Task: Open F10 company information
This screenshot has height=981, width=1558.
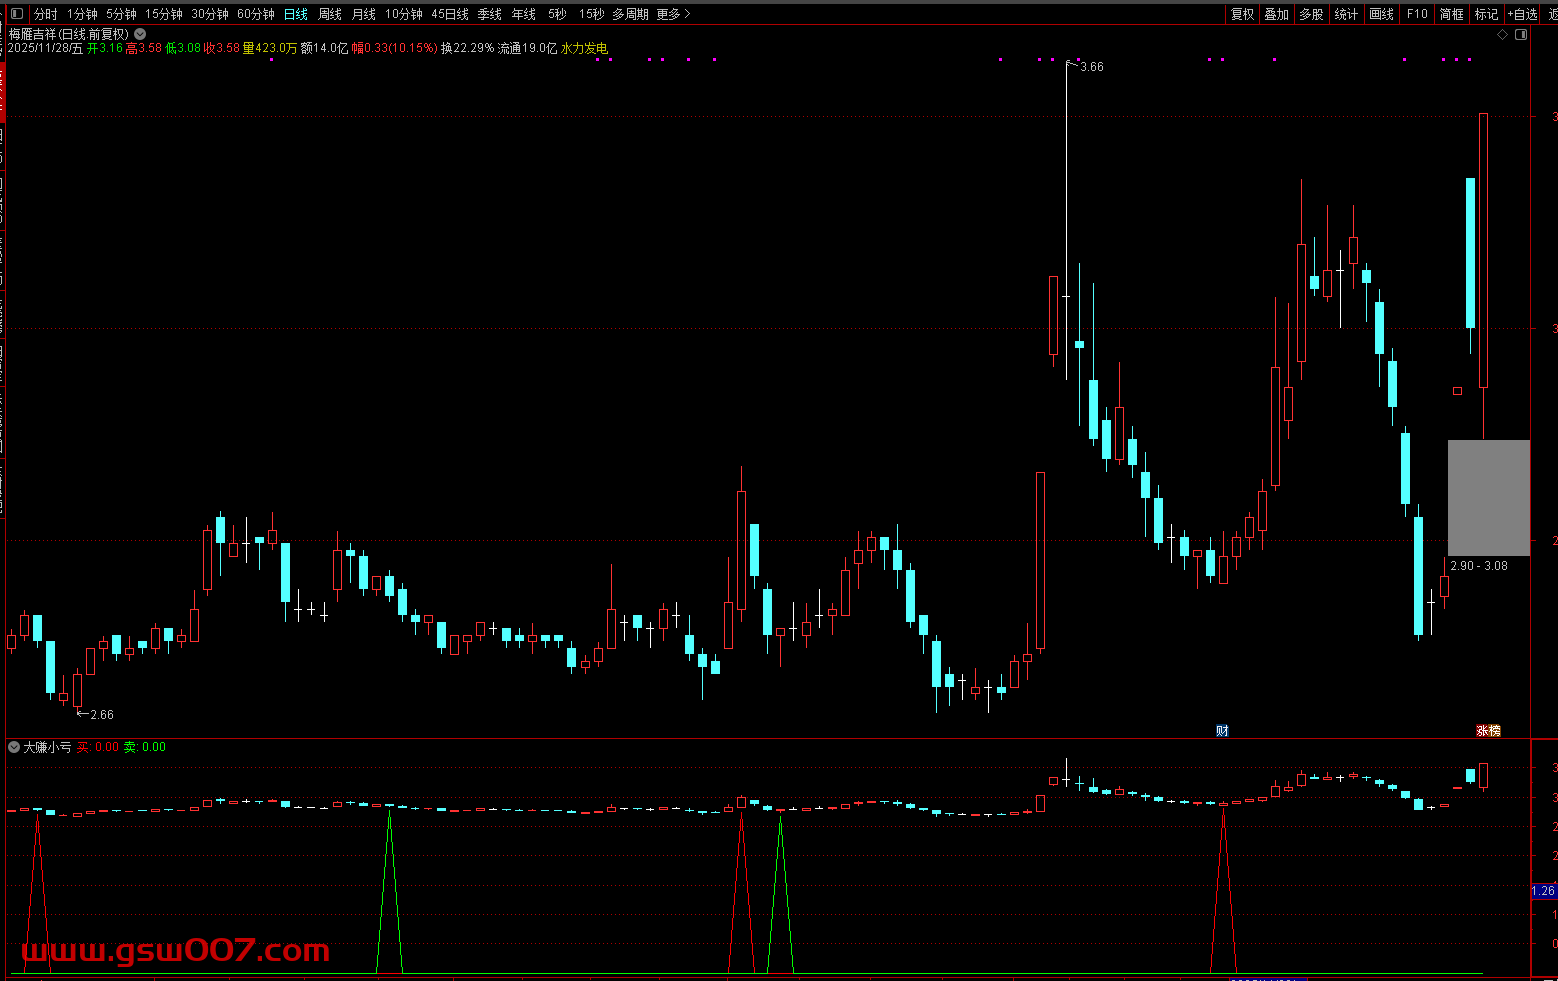Action: click(x=1417, y=14)
